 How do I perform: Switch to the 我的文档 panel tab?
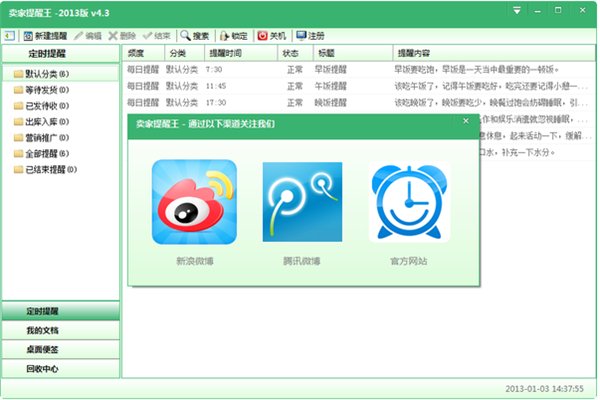(60, 330)
